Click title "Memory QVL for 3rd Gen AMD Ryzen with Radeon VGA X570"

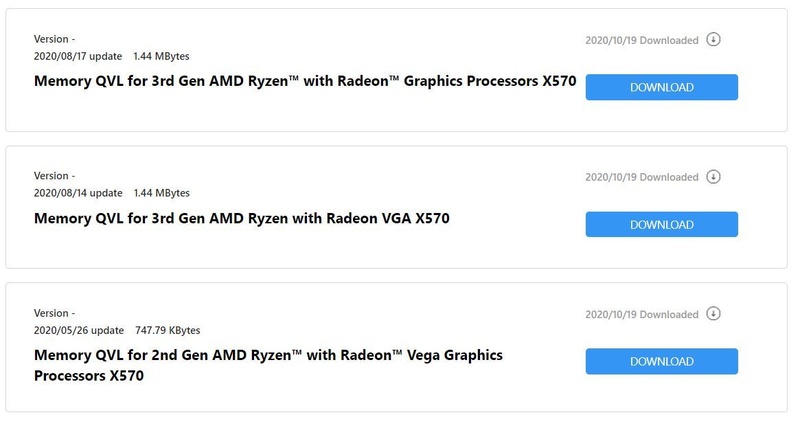tap(241, 218)
